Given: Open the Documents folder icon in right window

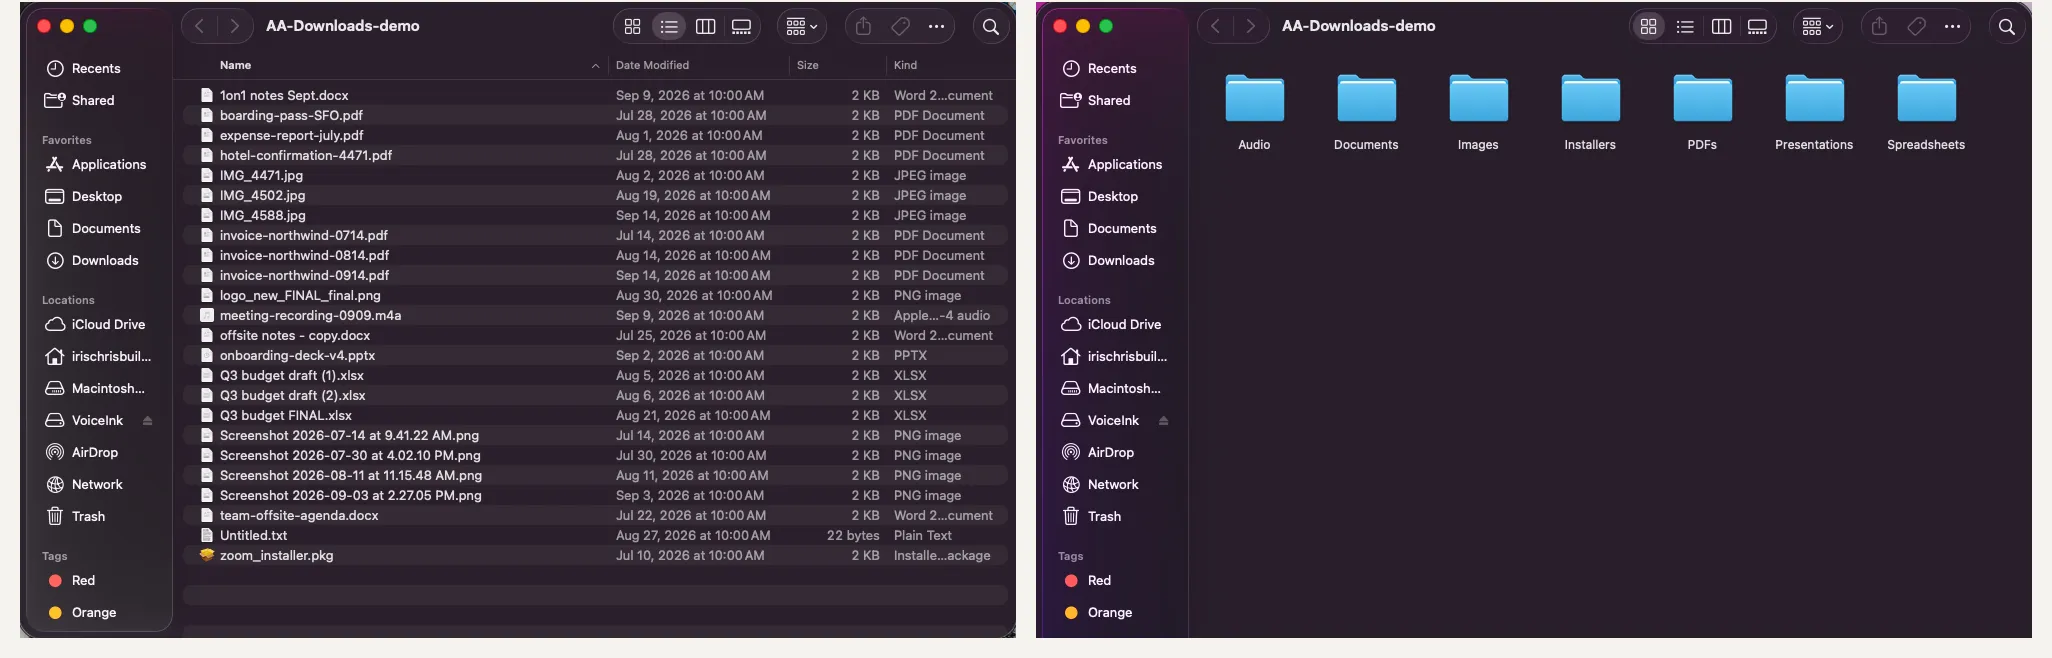Looking at the screenshot, I should [1366, 99].
